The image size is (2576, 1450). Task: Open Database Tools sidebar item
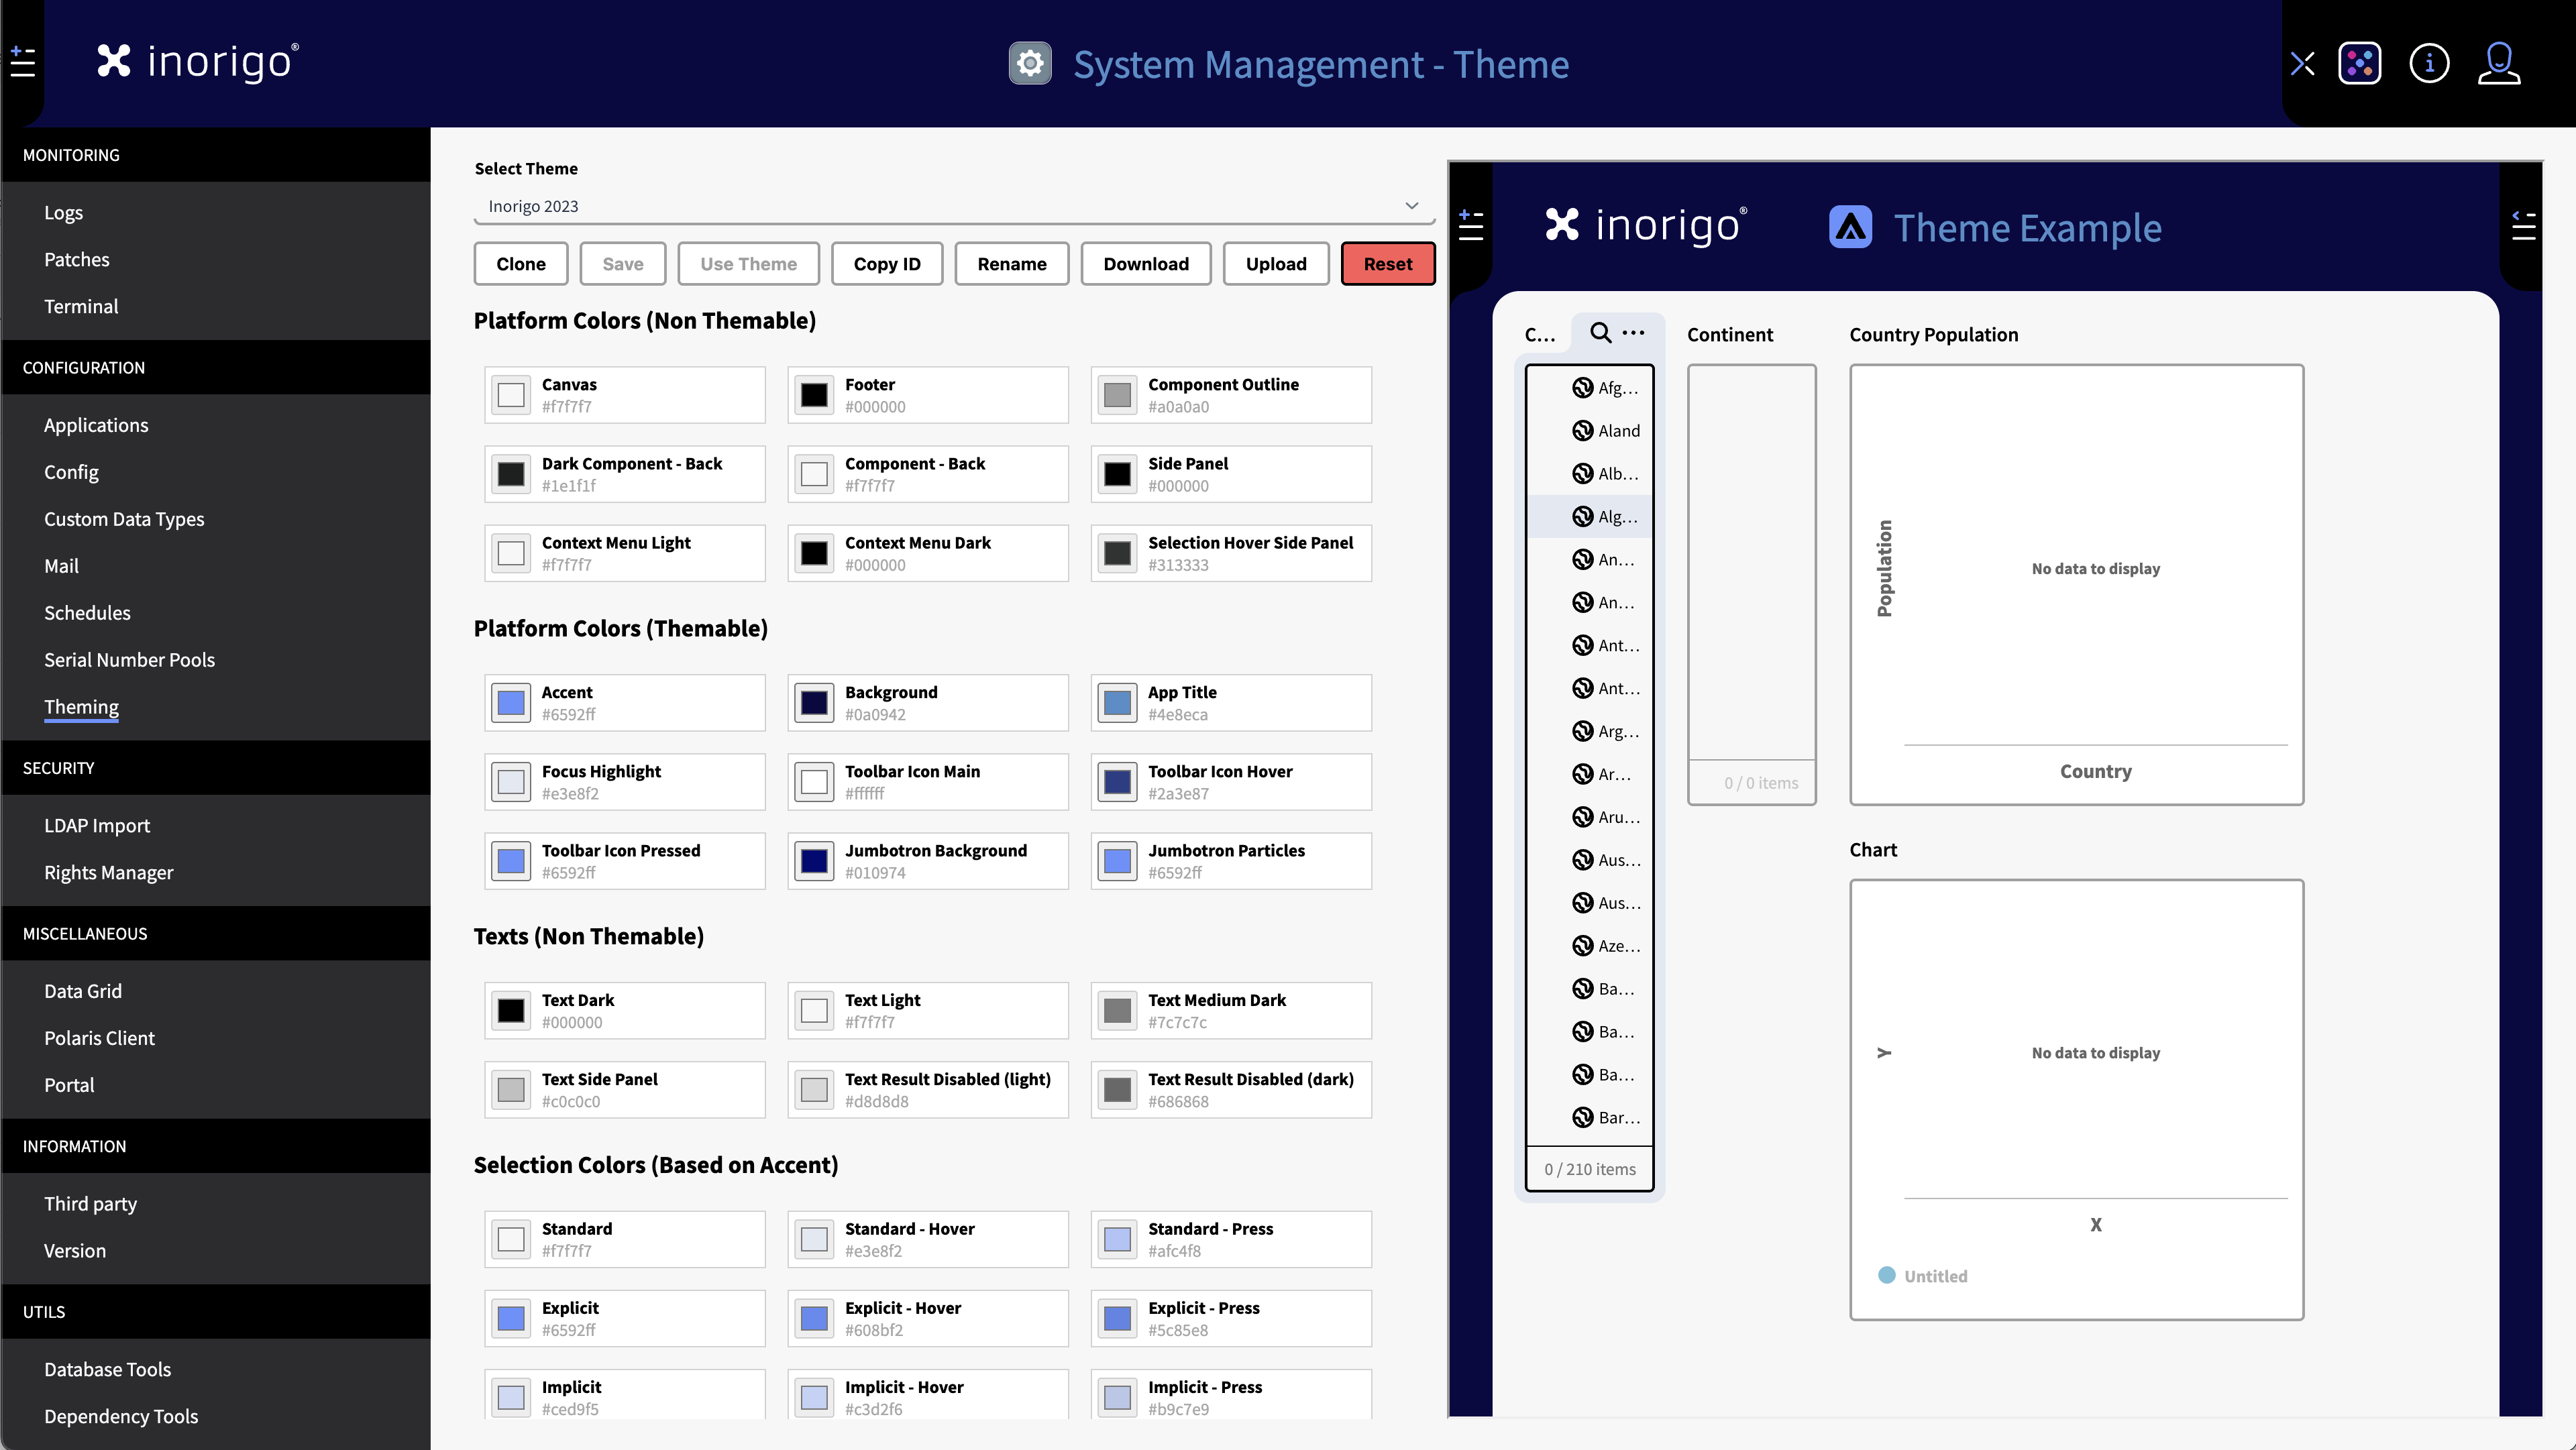[107, 1370]
